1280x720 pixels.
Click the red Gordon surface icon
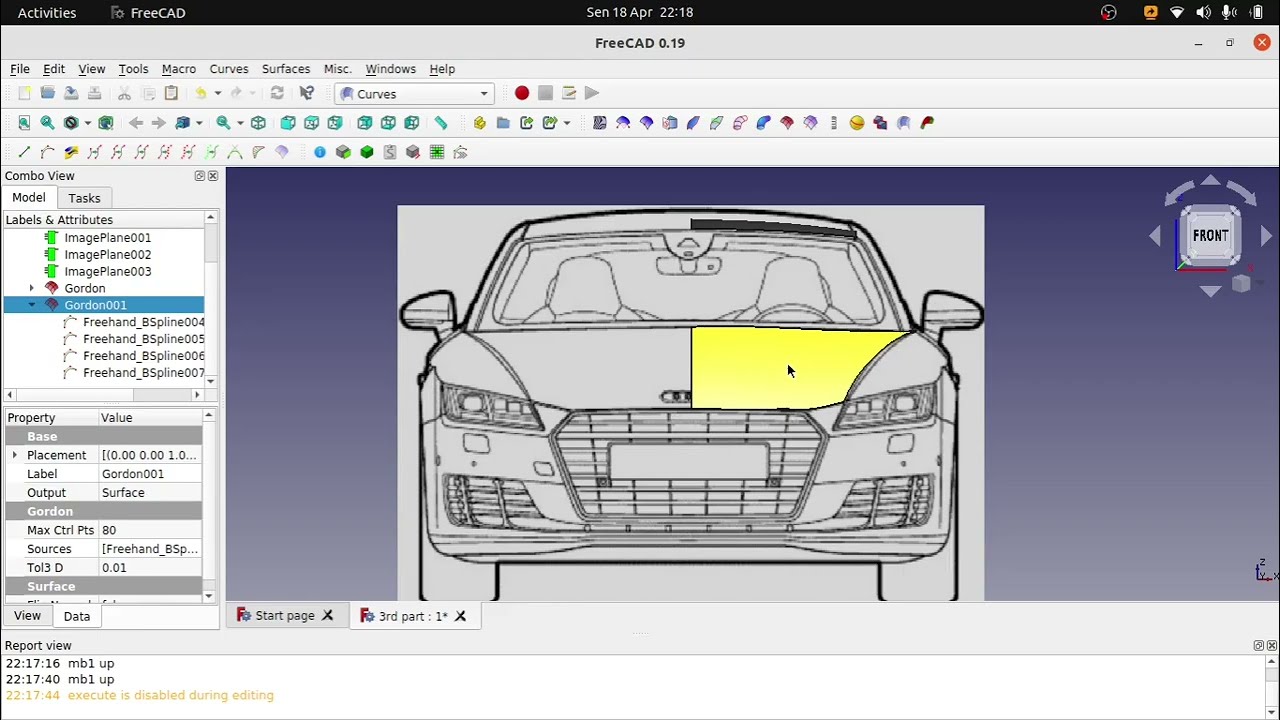pyautogui.click(x=787, y=123)
